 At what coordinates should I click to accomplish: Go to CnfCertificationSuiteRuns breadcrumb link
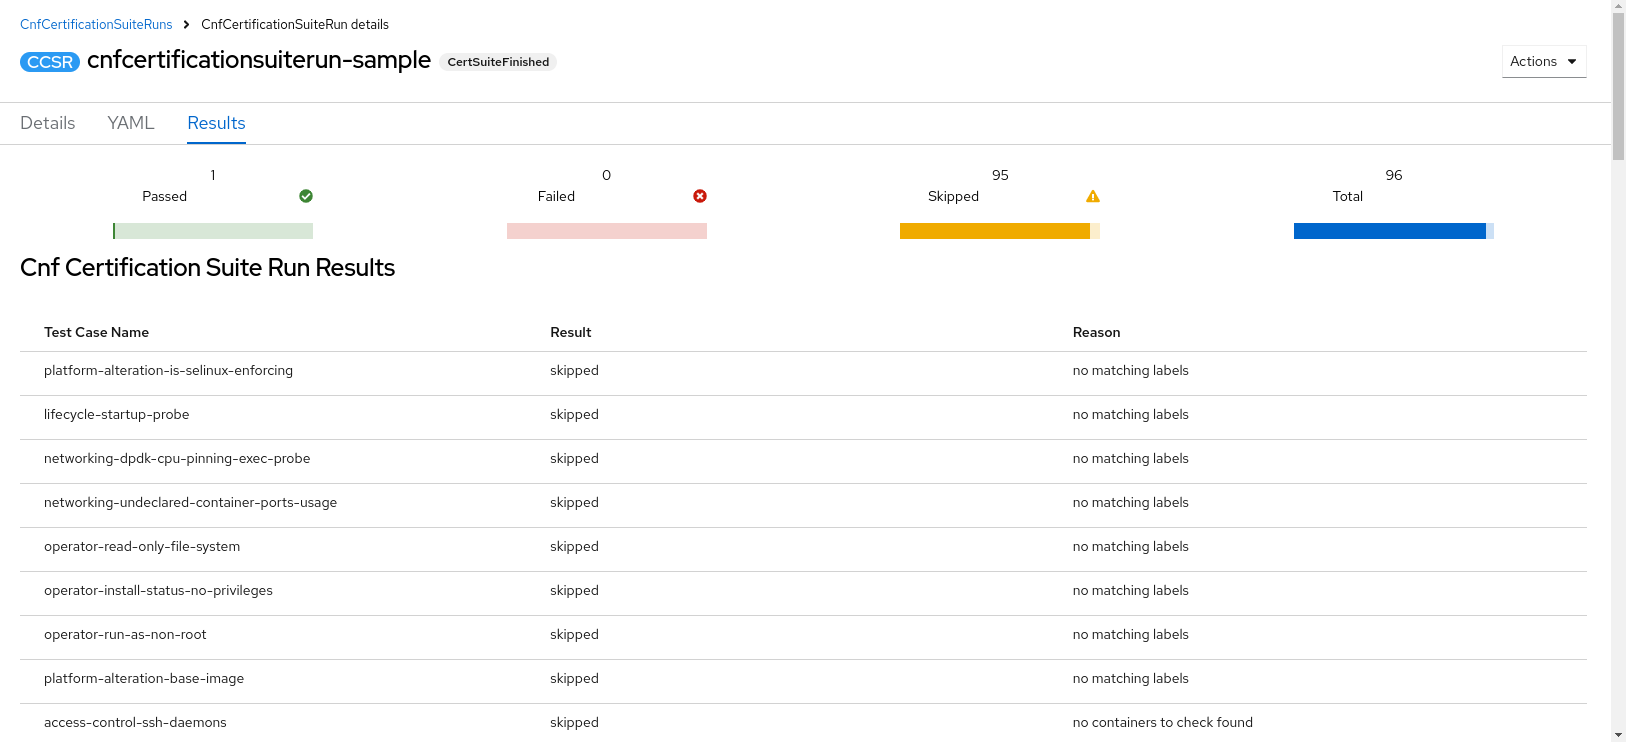click(x=96, y=24)
